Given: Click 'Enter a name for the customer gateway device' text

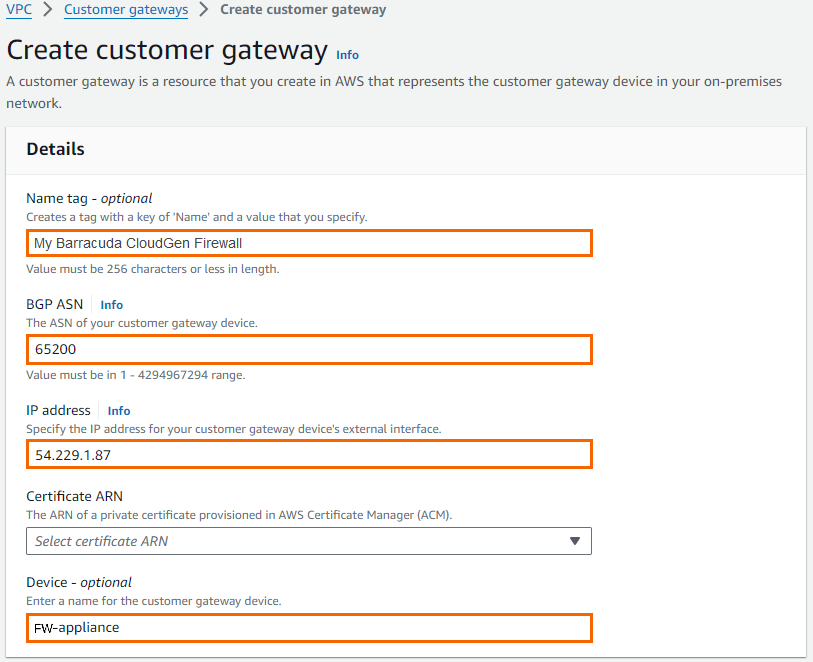Looking at the screenshot, I should 154,601.
